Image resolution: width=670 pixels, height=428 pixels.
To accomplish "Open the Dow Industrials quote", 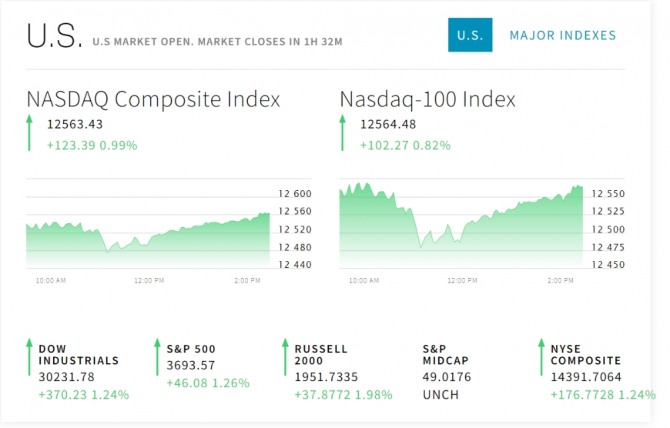I will coord(78,355).
